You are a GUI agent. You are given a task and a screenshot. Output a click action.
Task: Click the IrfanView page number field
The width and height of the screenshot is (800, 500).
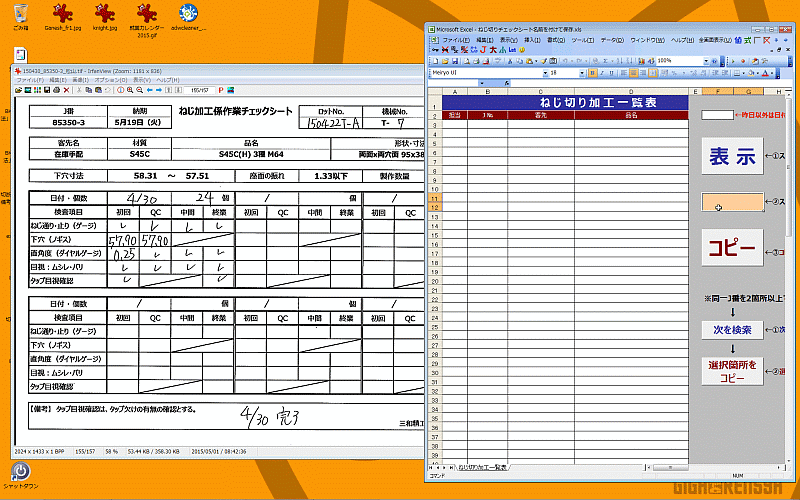199,90
